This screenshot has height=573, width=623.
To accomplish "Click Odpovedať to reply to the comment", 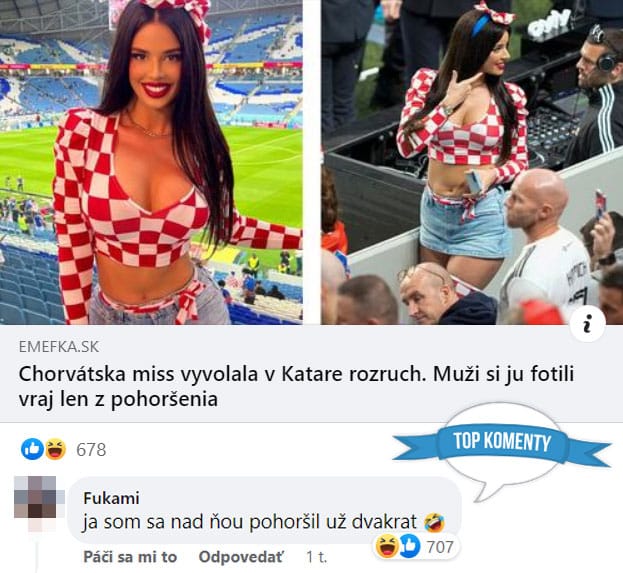I will pyautogui.click(x=241, y=557).
